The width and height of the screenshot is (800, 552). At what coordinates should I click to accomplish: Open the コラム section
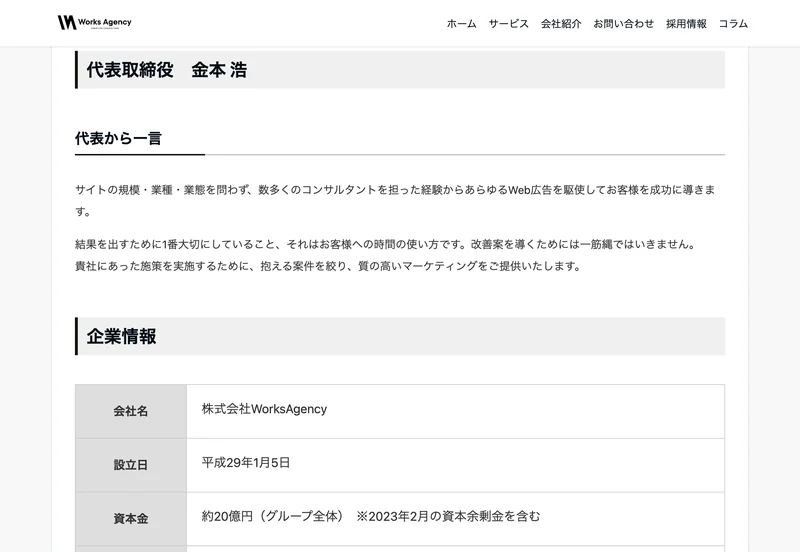(x=733, y=23)
